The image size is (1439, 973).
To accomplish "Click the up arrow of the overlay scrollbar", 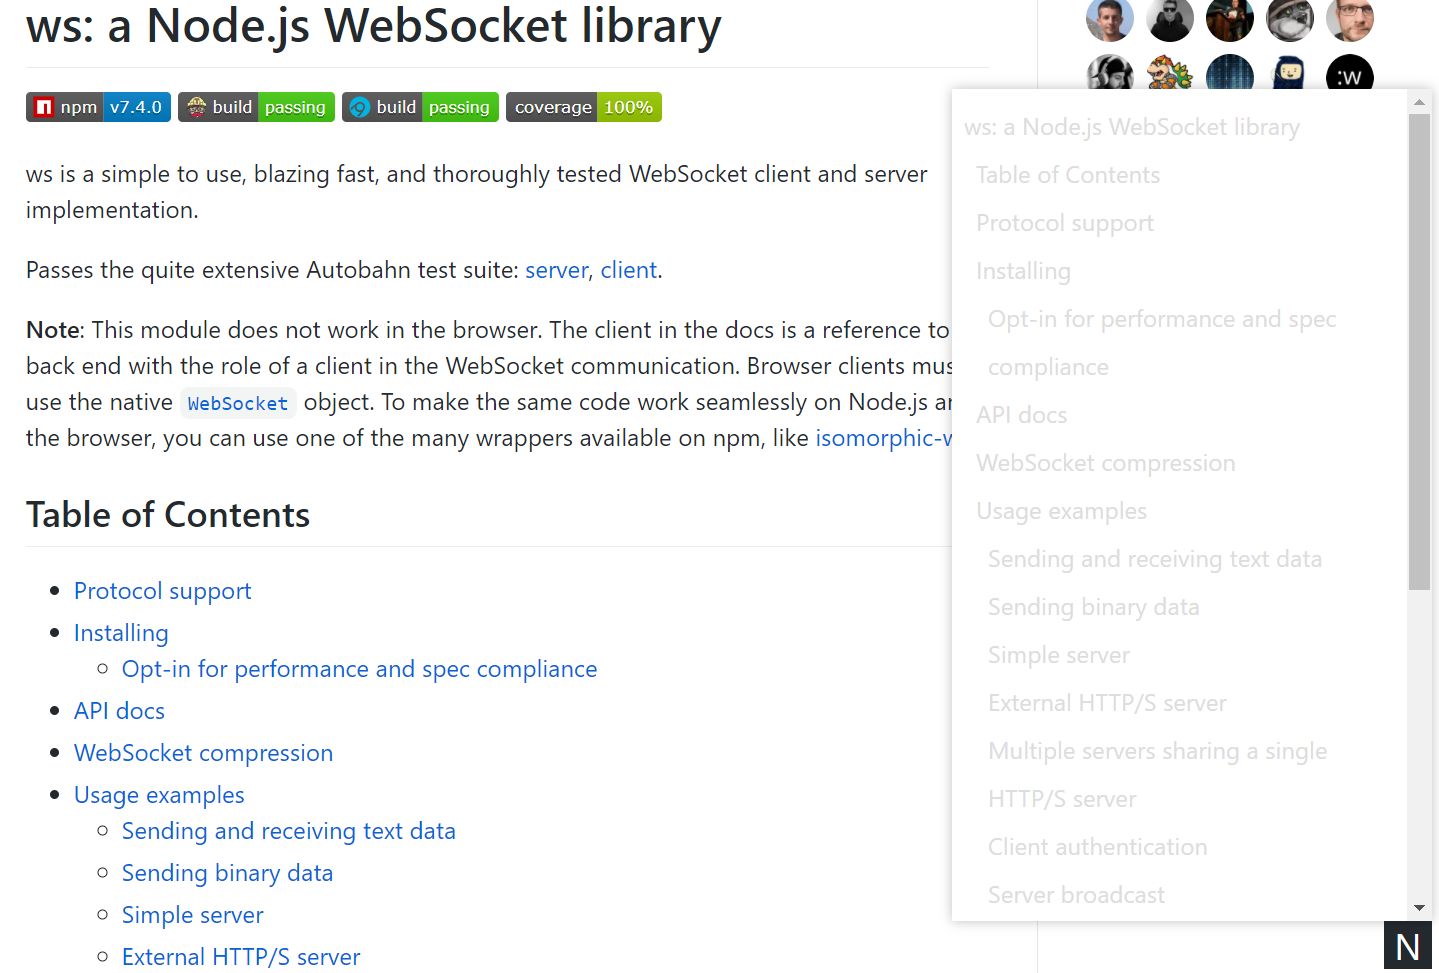I will (x=1418, y=101).
